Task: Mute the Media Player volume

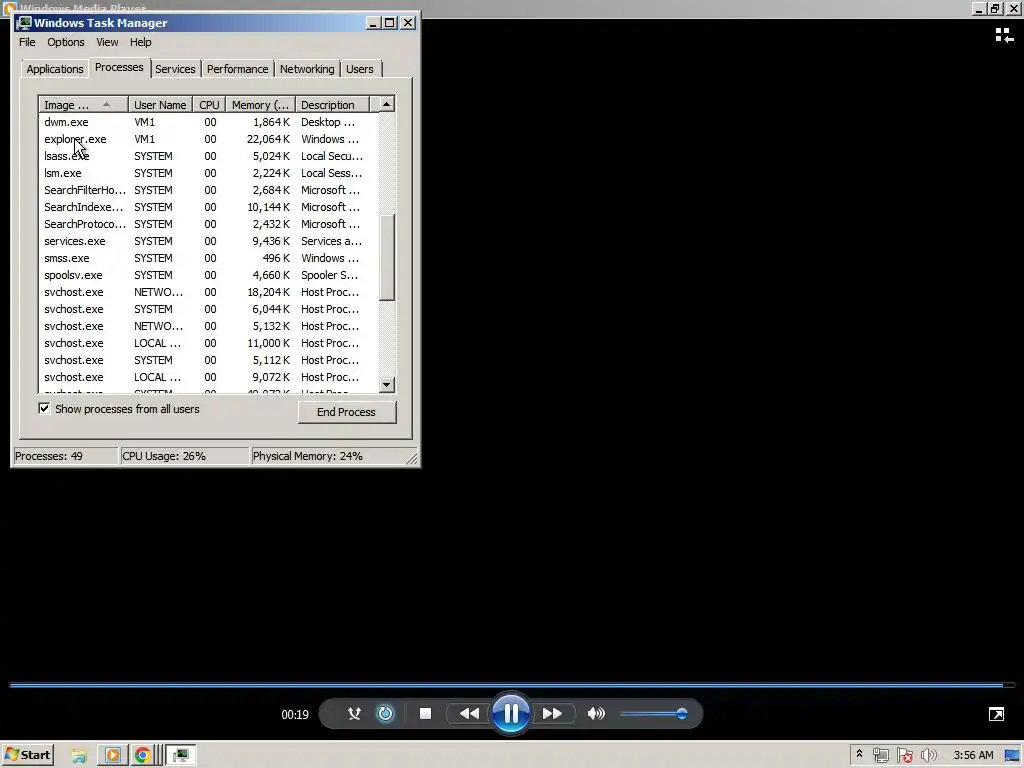Action: (596, 713)
